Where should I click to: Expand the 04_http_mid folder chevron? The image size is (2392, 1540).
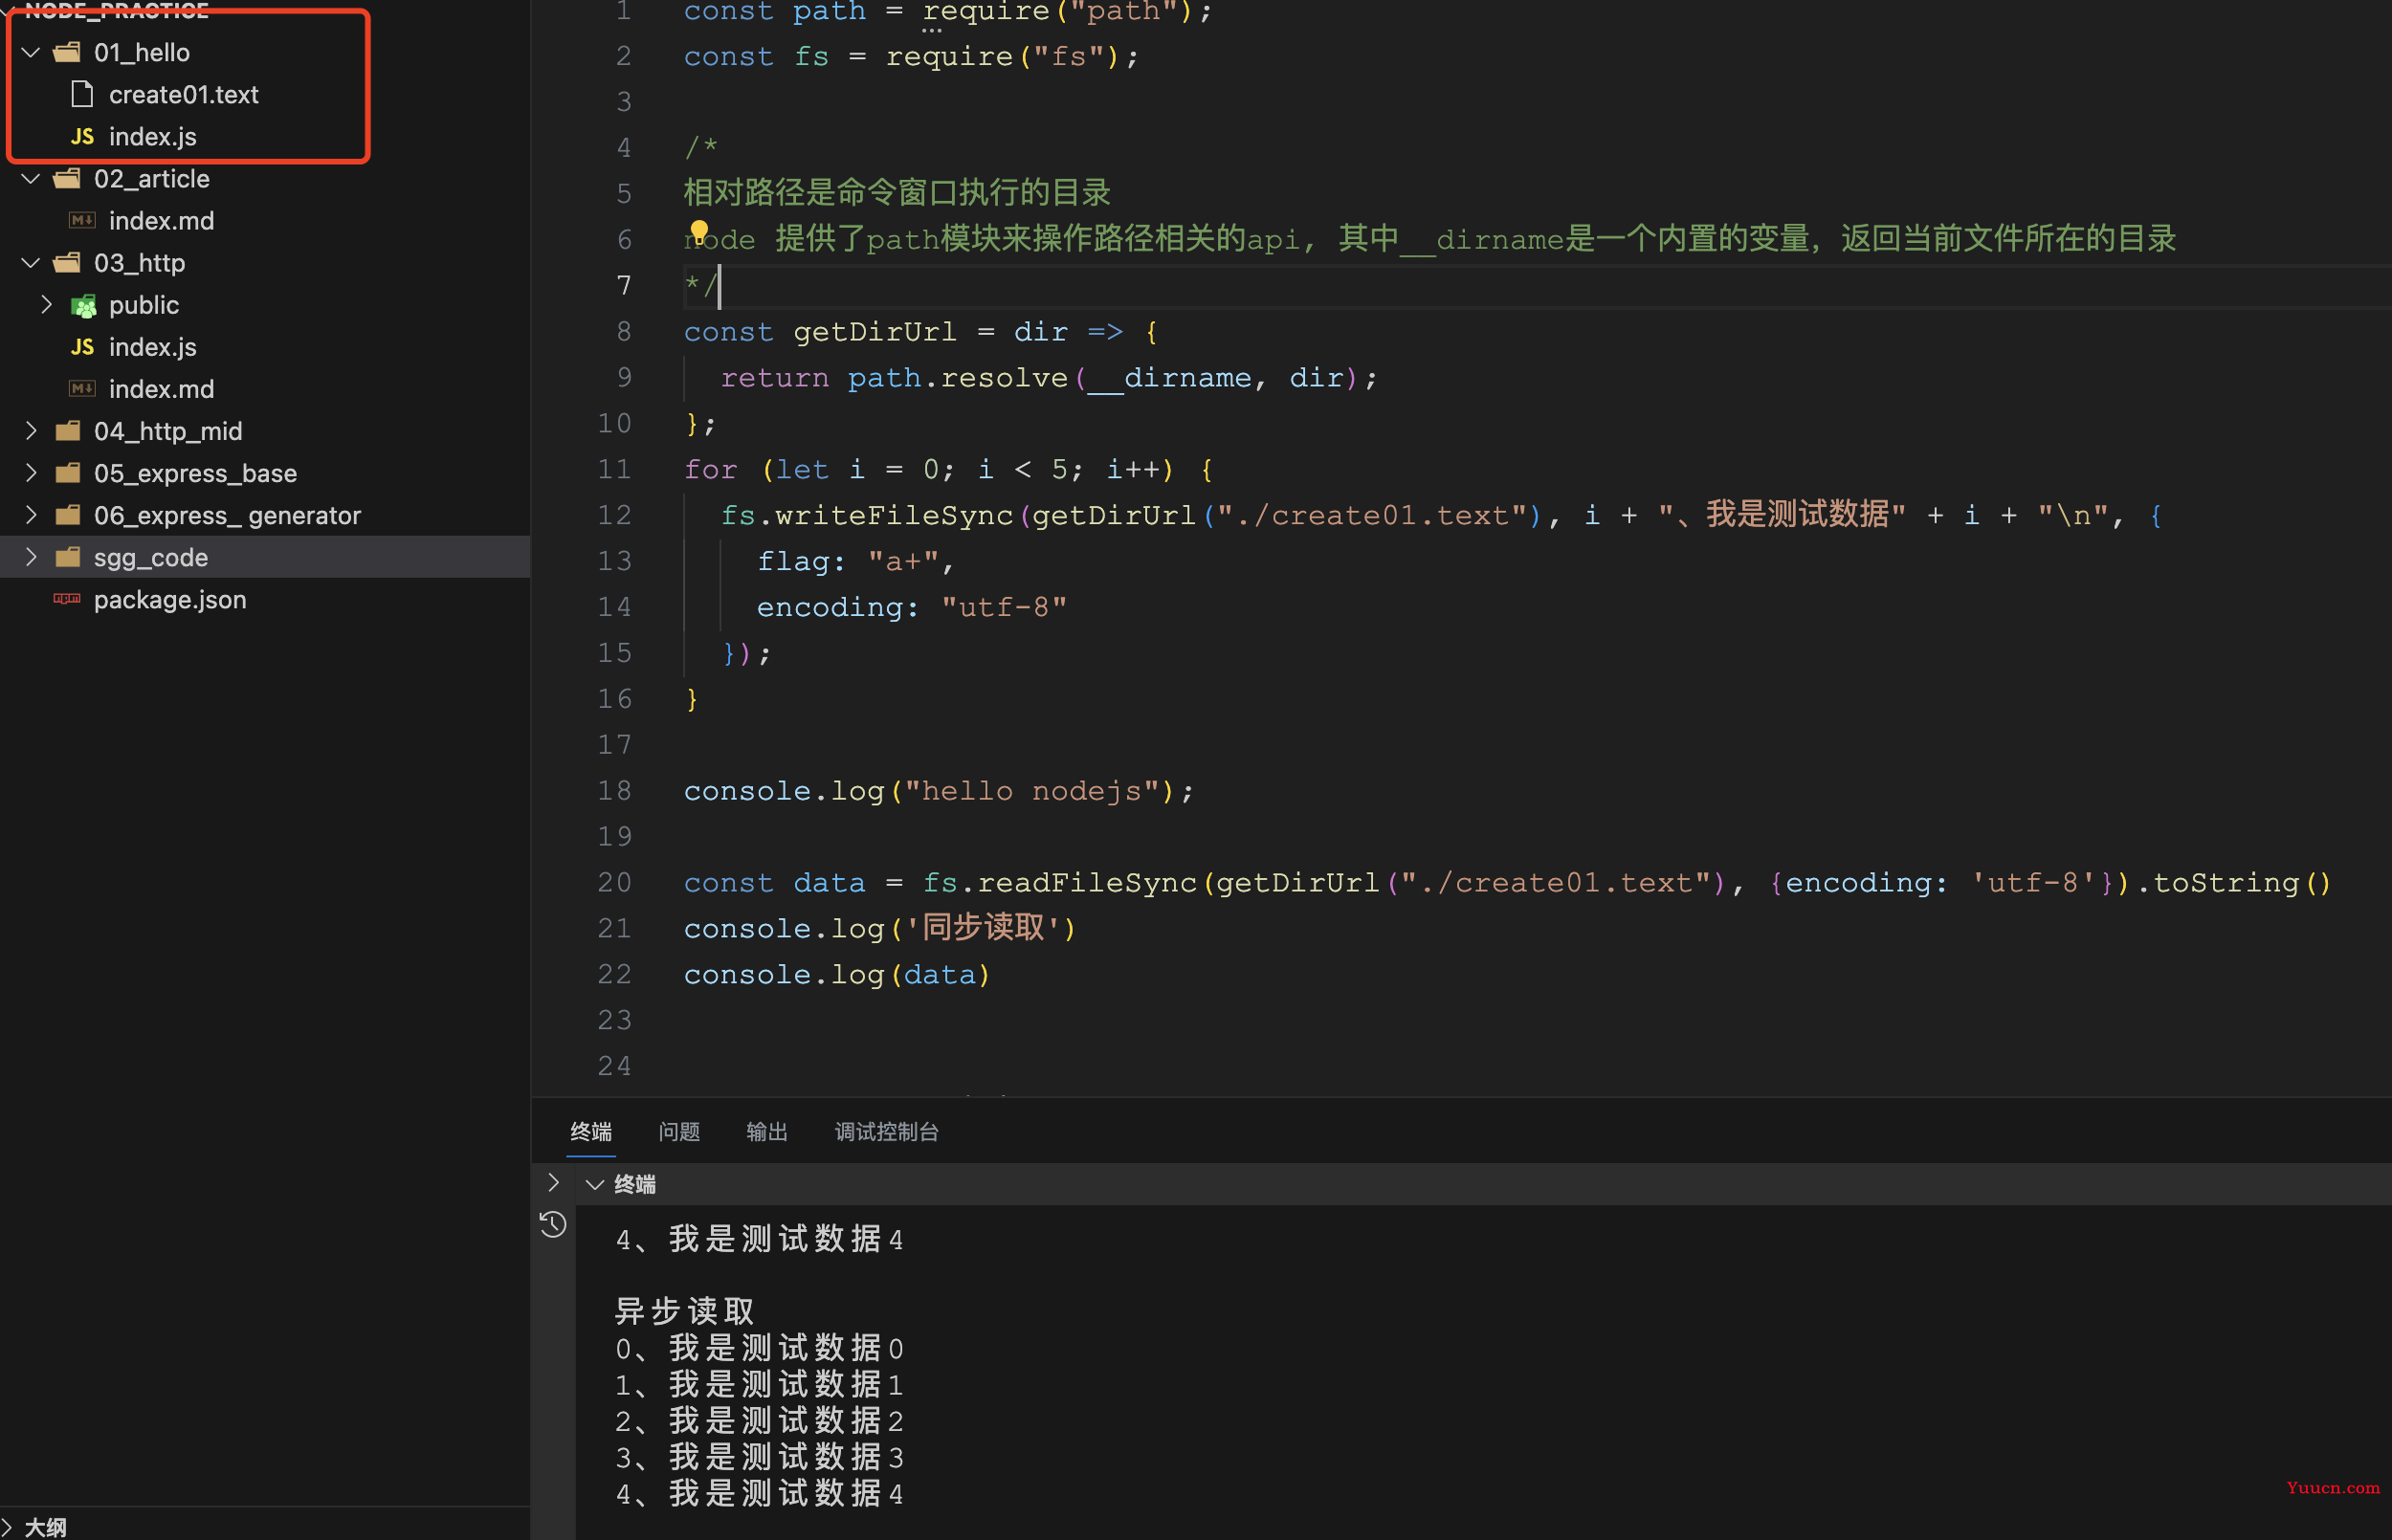point(31,431)
